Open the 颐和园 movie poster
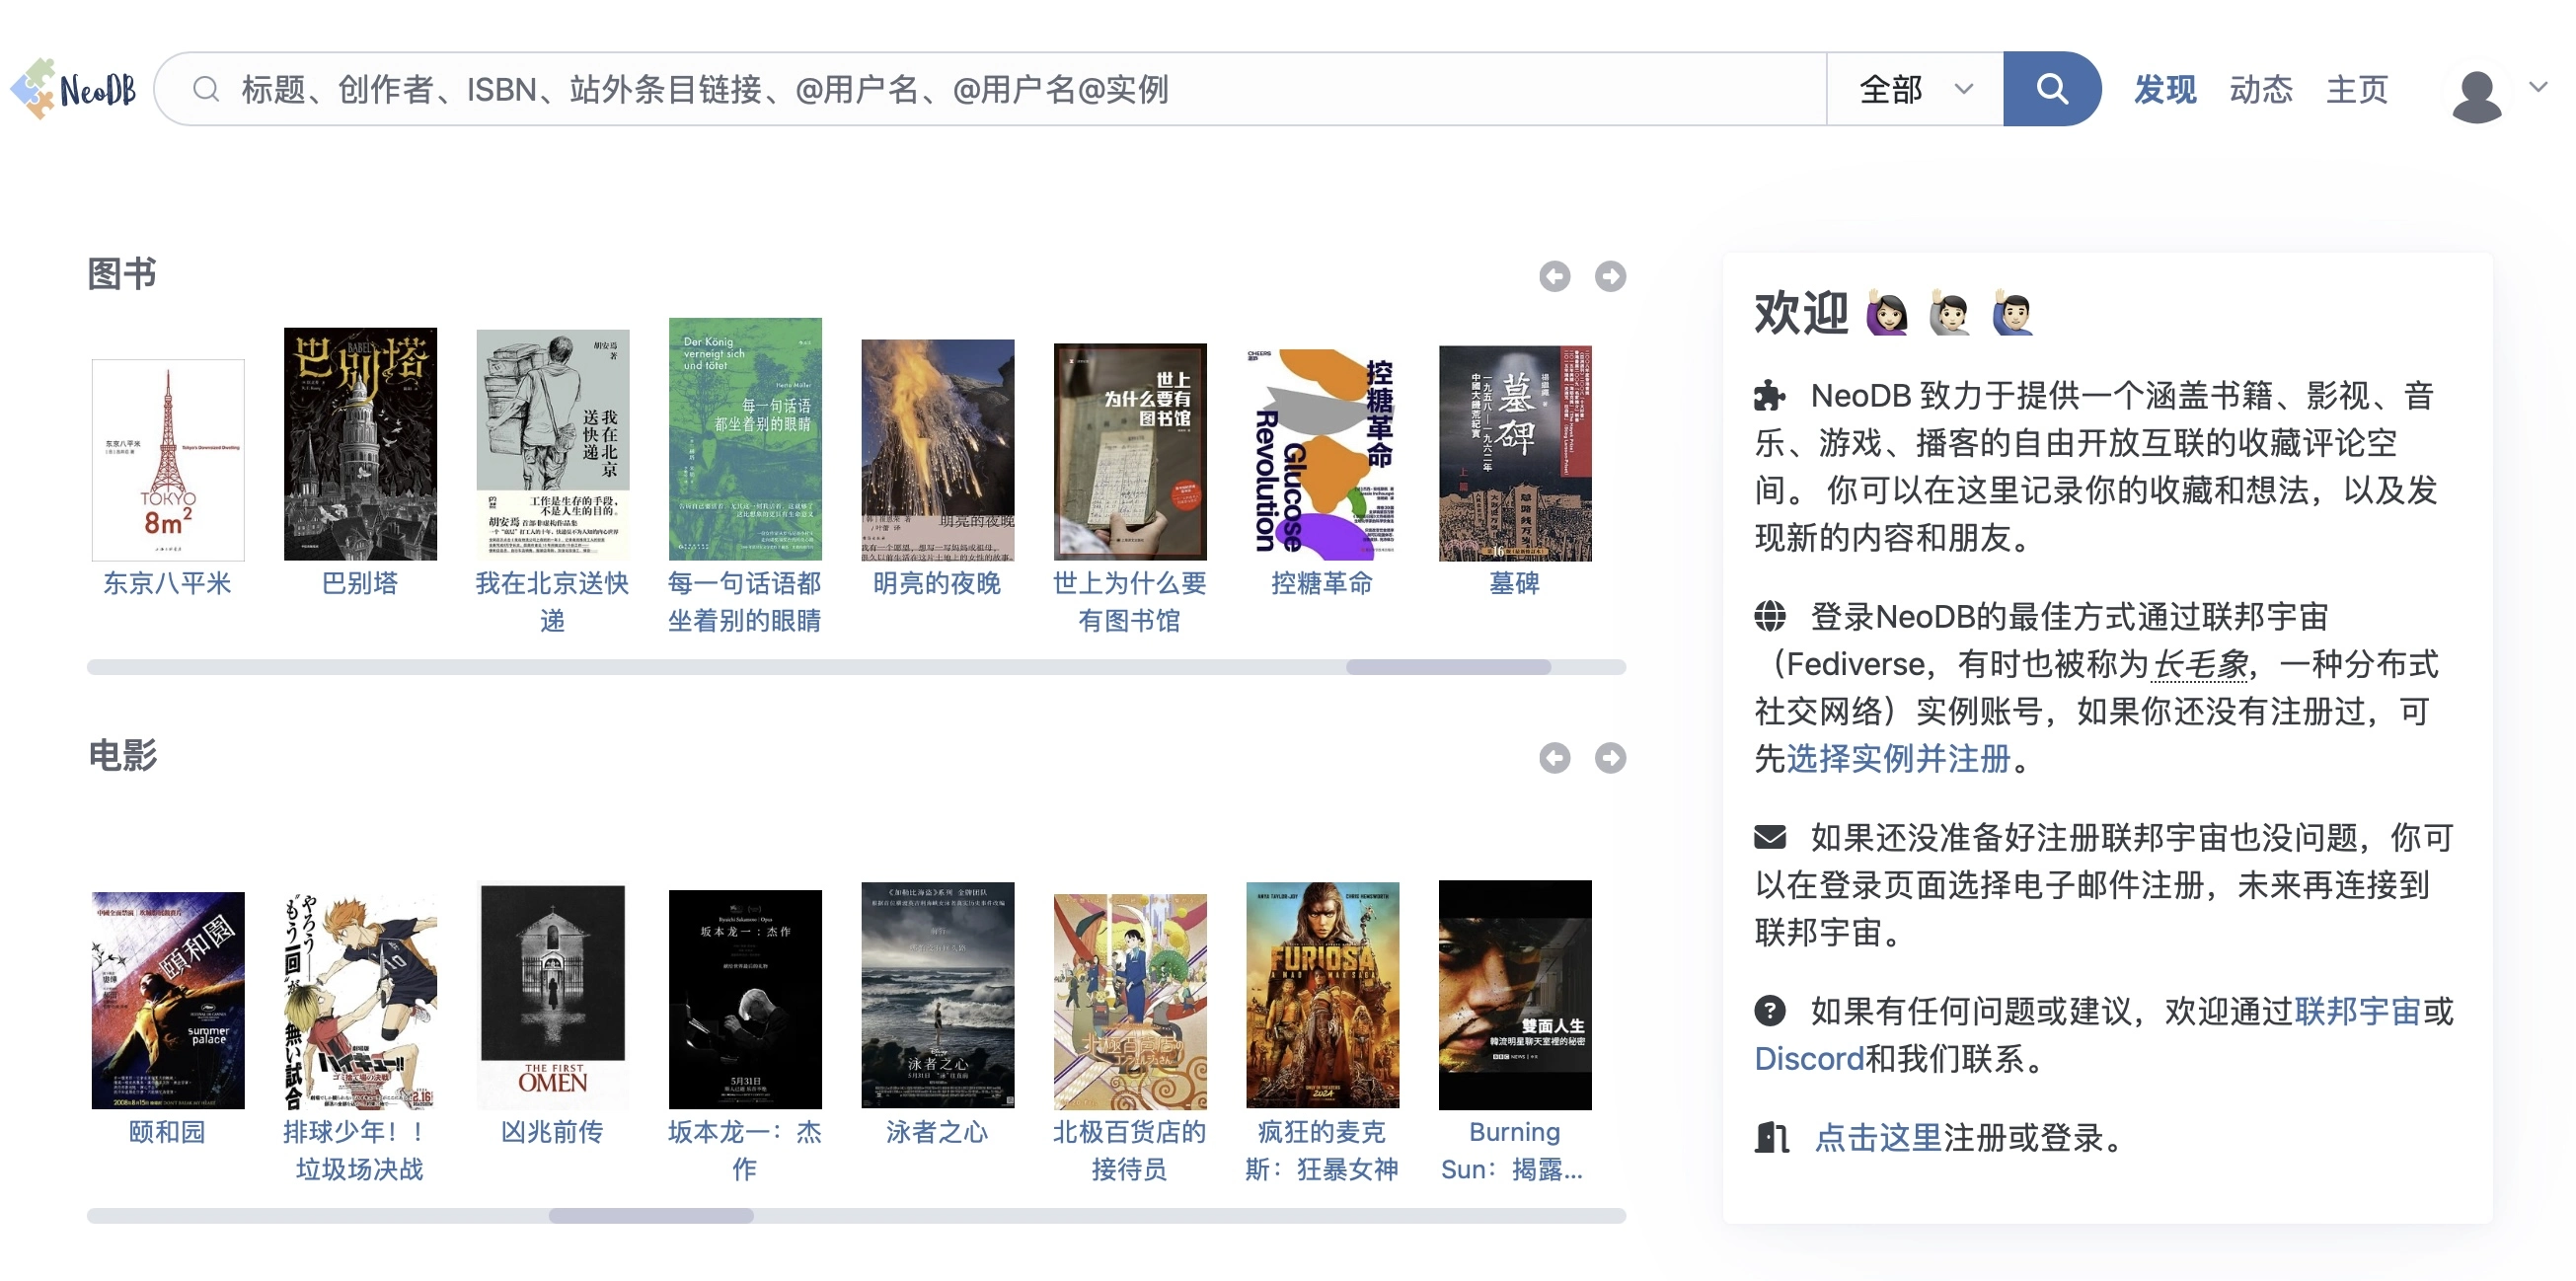The image size is (2576, 1281). click(x=168, y=1000)
